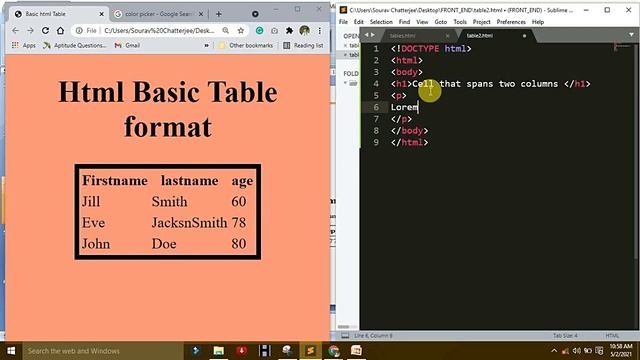Click the volume icon in system tray
640x360 pixels.
pos(576,351)
